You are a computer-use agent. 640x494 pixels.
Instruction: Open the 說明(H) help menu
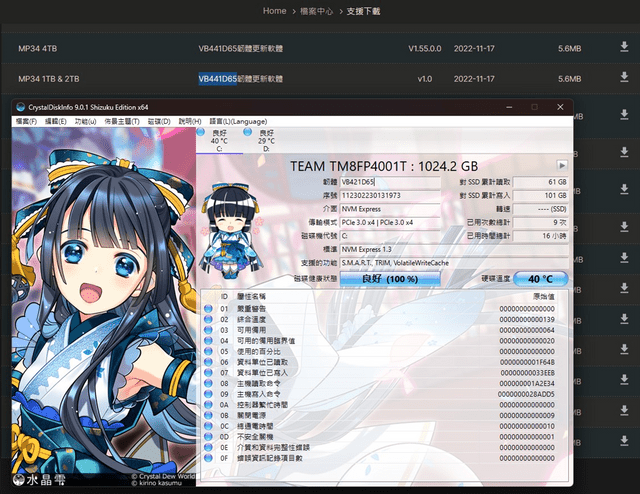190,121
